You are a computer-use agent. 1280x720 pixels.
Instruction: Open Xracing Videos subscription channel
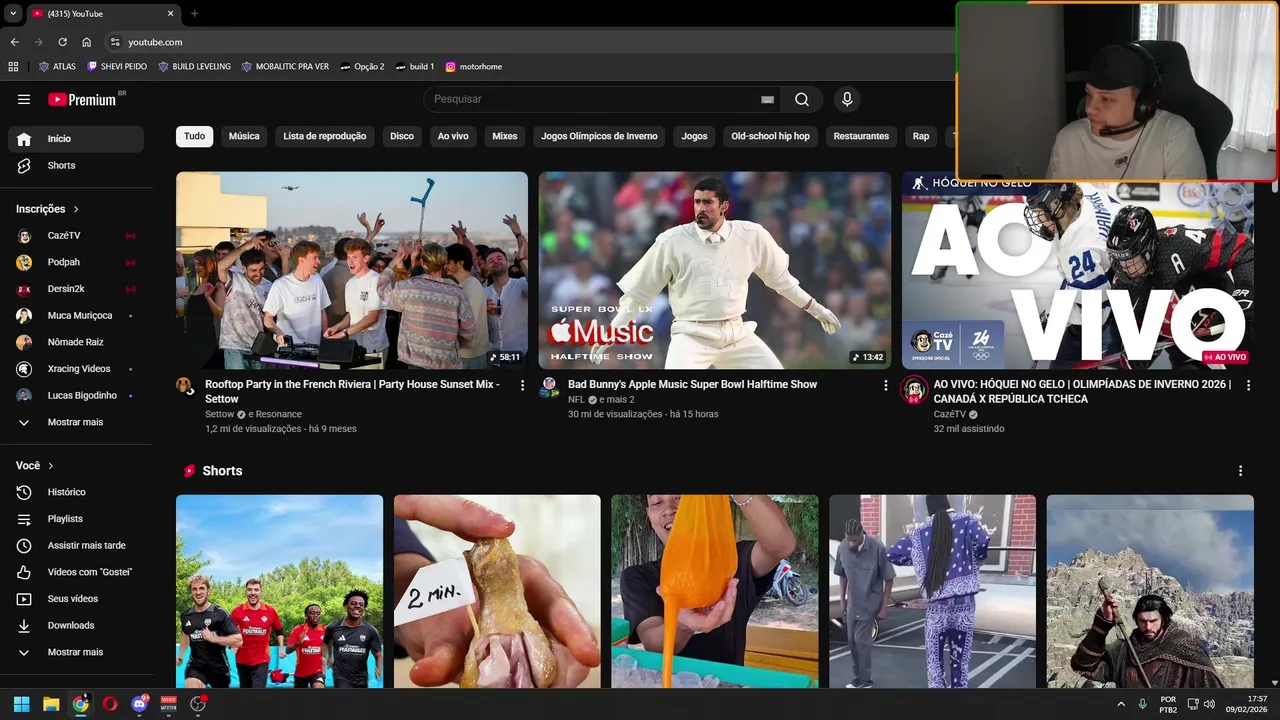(x=76, y=369)
